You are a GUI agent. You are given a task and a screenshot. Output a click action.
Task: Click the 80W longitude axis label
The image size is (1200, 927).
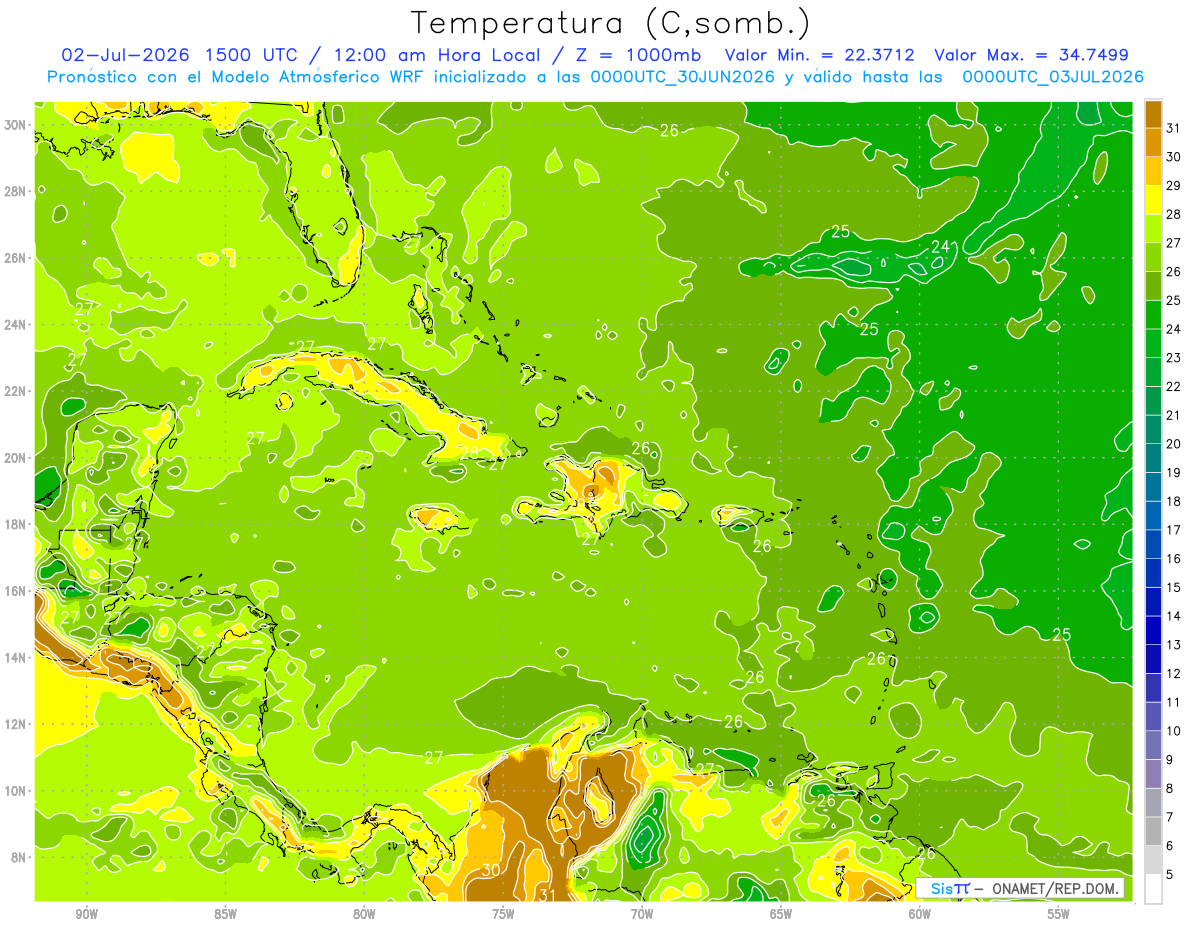(364, 914)
